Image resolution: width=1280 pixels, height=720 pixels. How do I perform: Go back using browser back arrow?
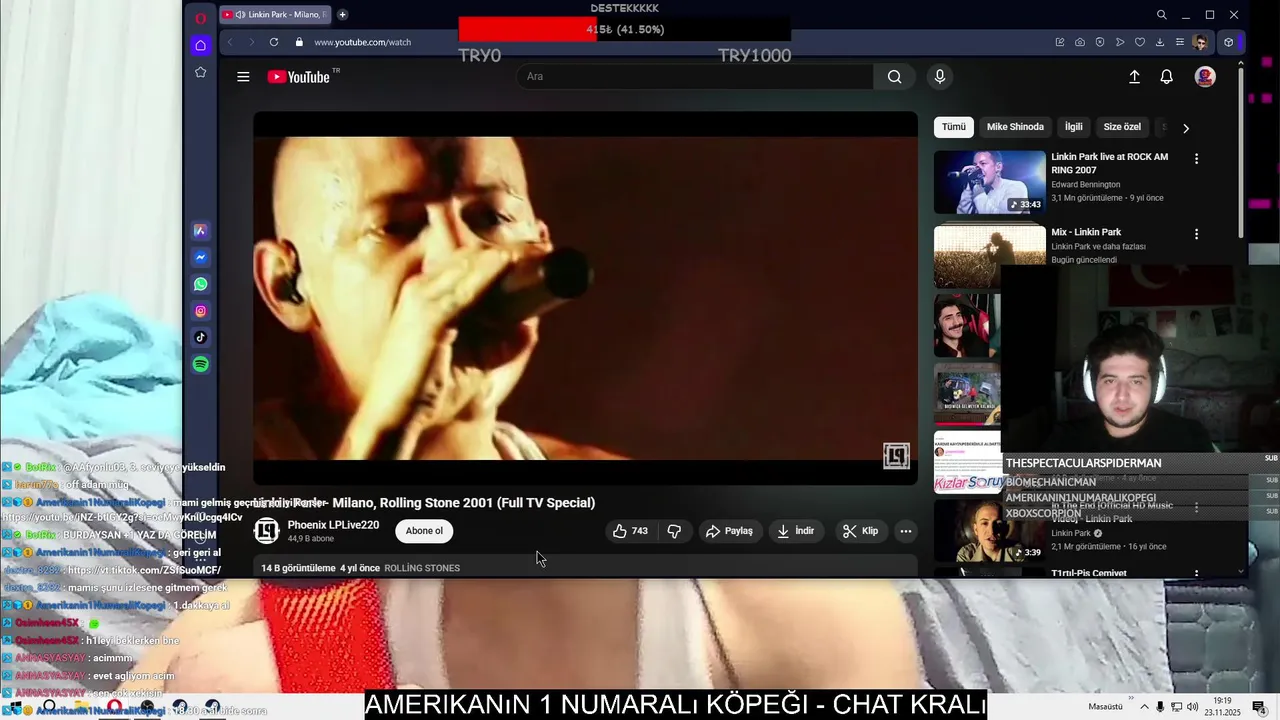pyautogui.click(x=230, y=42)
